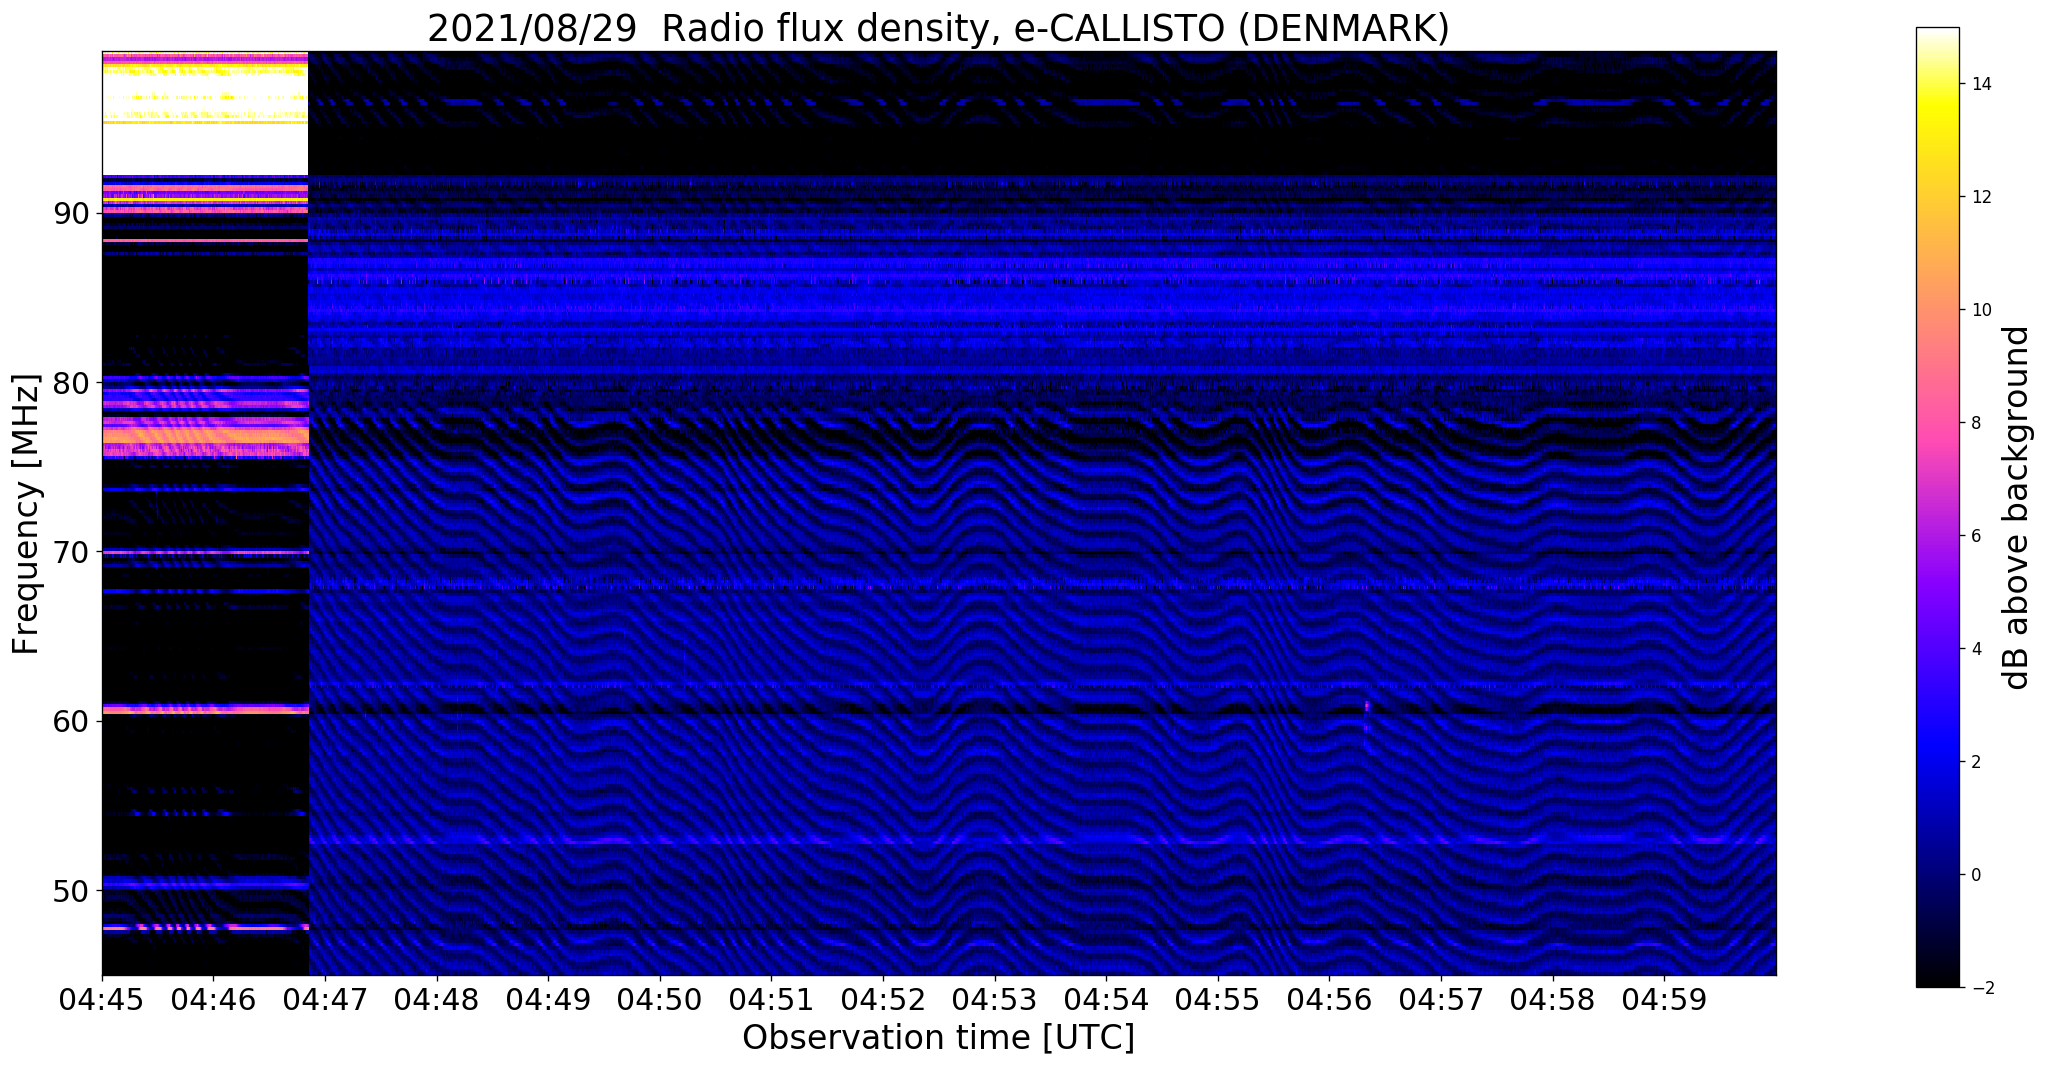The height and width of the screenshot is (1067, 2047).
Task: Click the small pink spike near 04:56 at 60 MHz
Action: coord(1366,707)
